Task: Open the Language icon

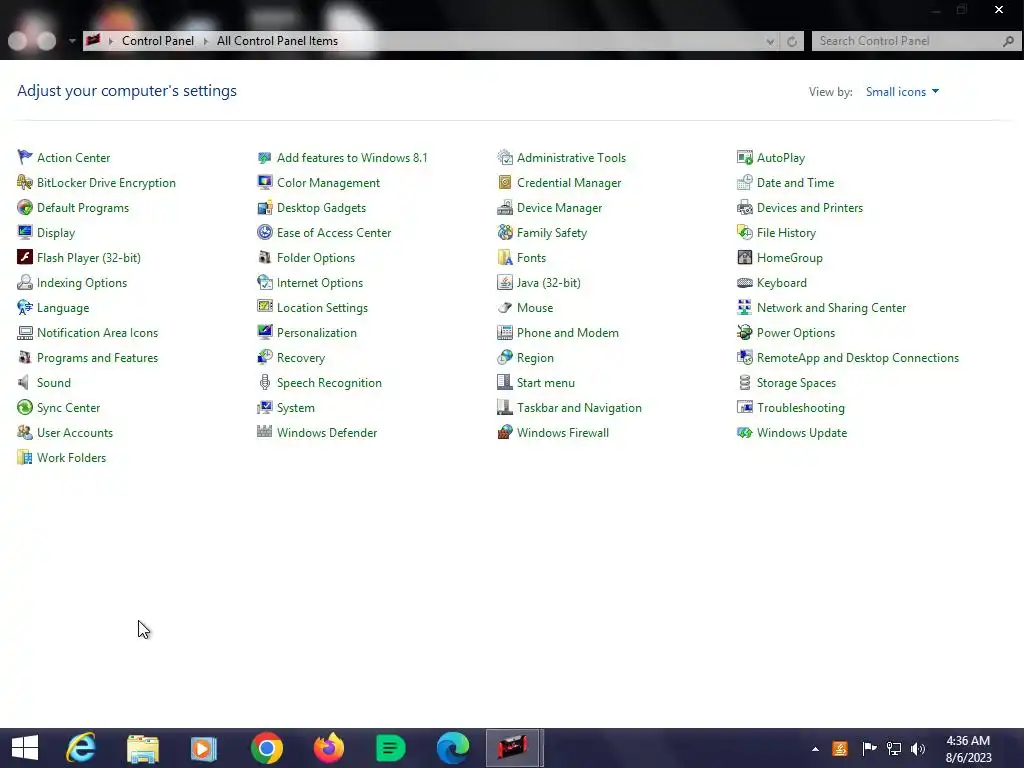Action: point(25,308)
